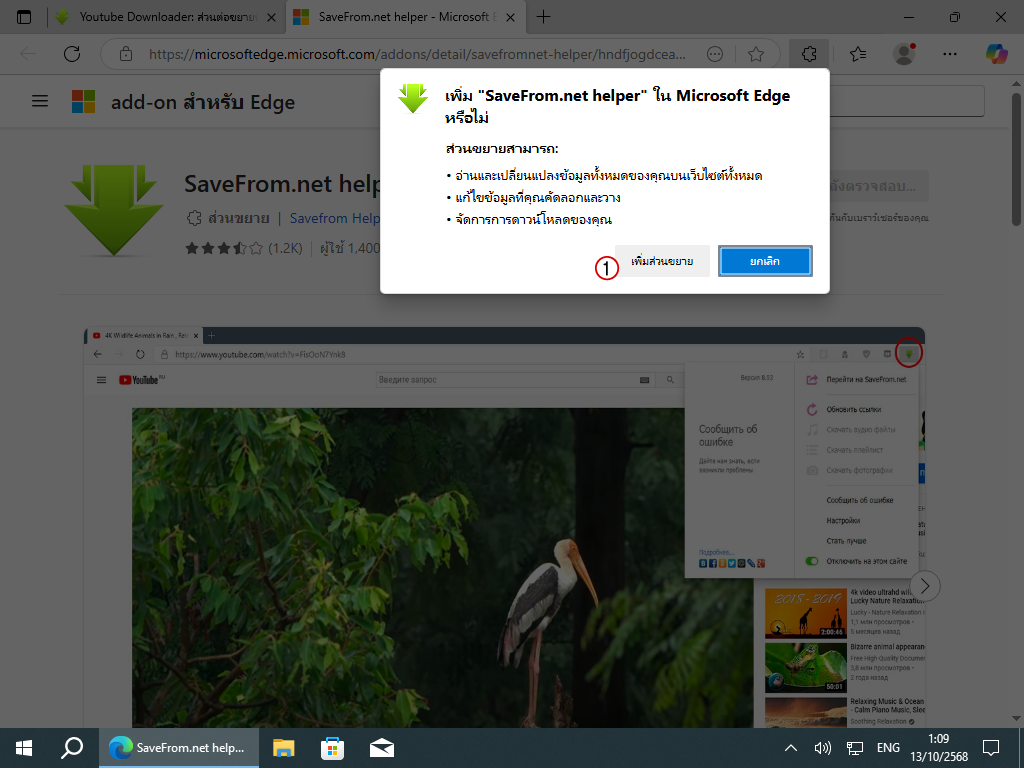Open a new tab with plus button
1024x768 pixels.
(x=544, y=17)
